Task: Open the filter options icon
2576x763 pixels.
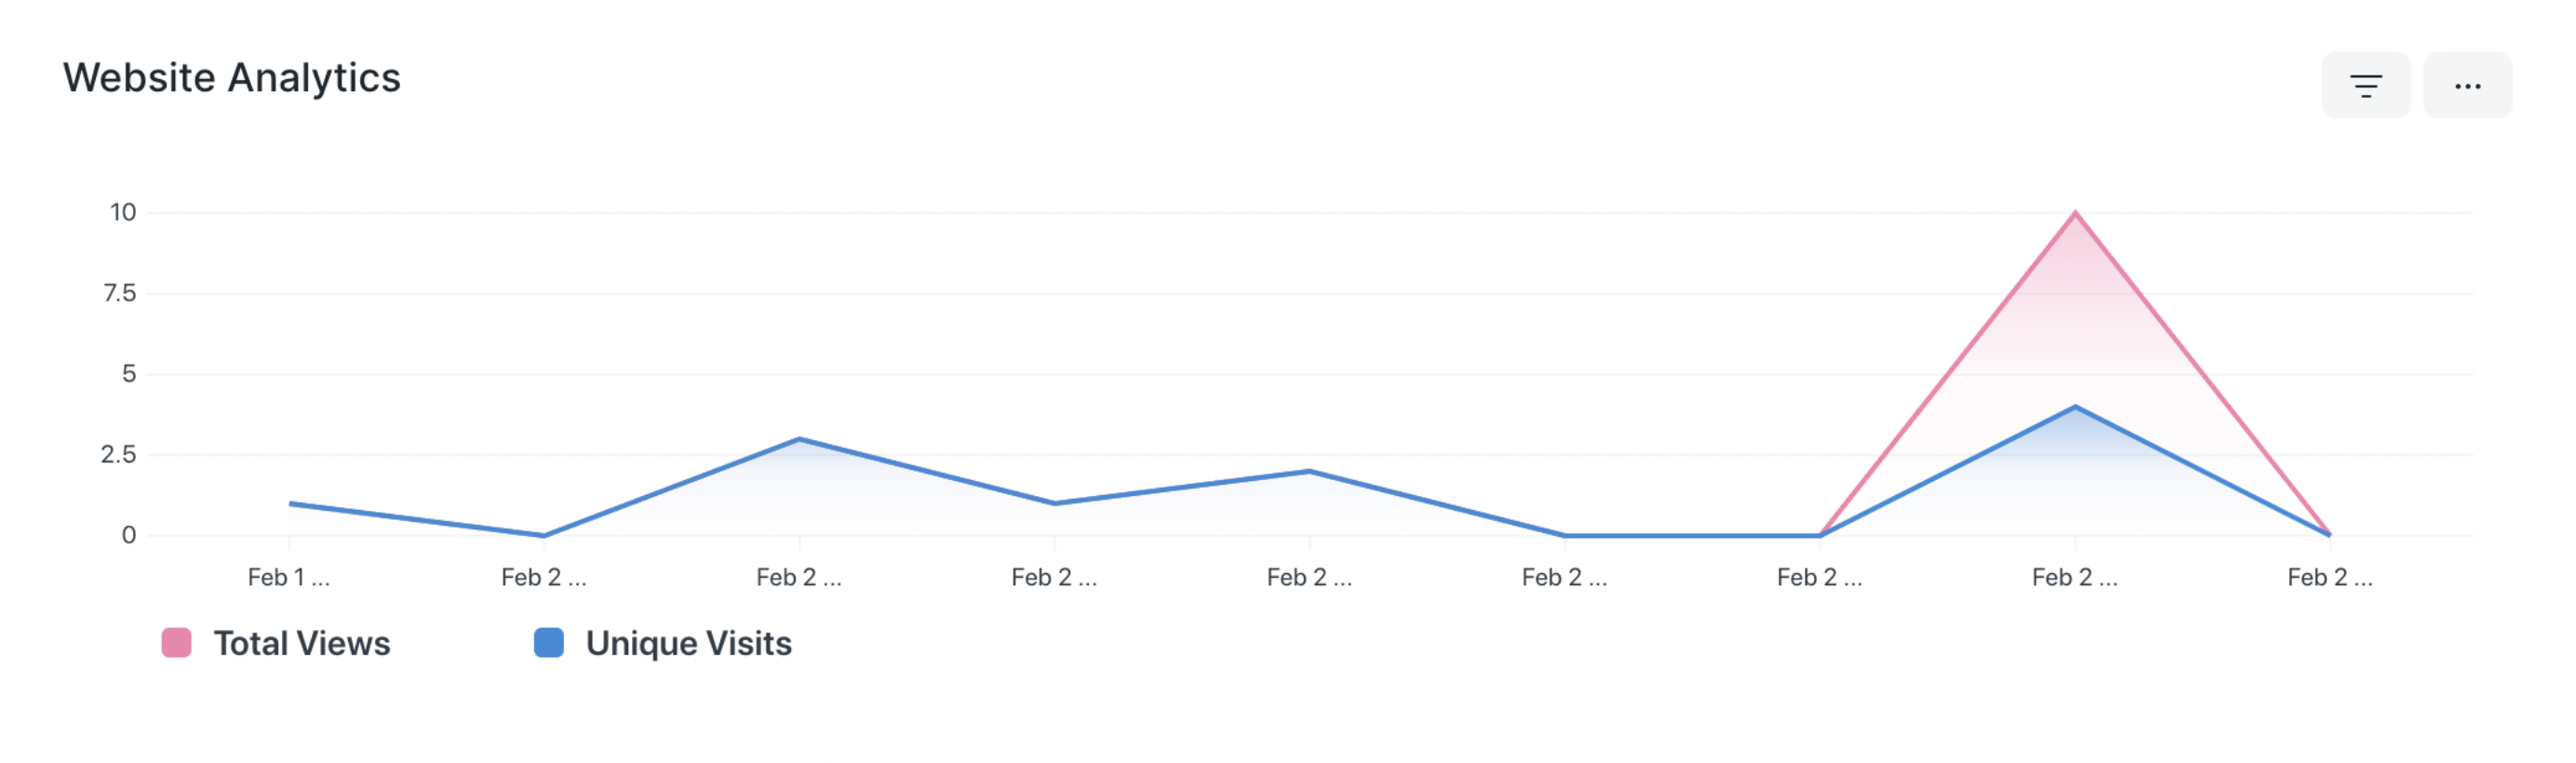Action: point(2365,86)
